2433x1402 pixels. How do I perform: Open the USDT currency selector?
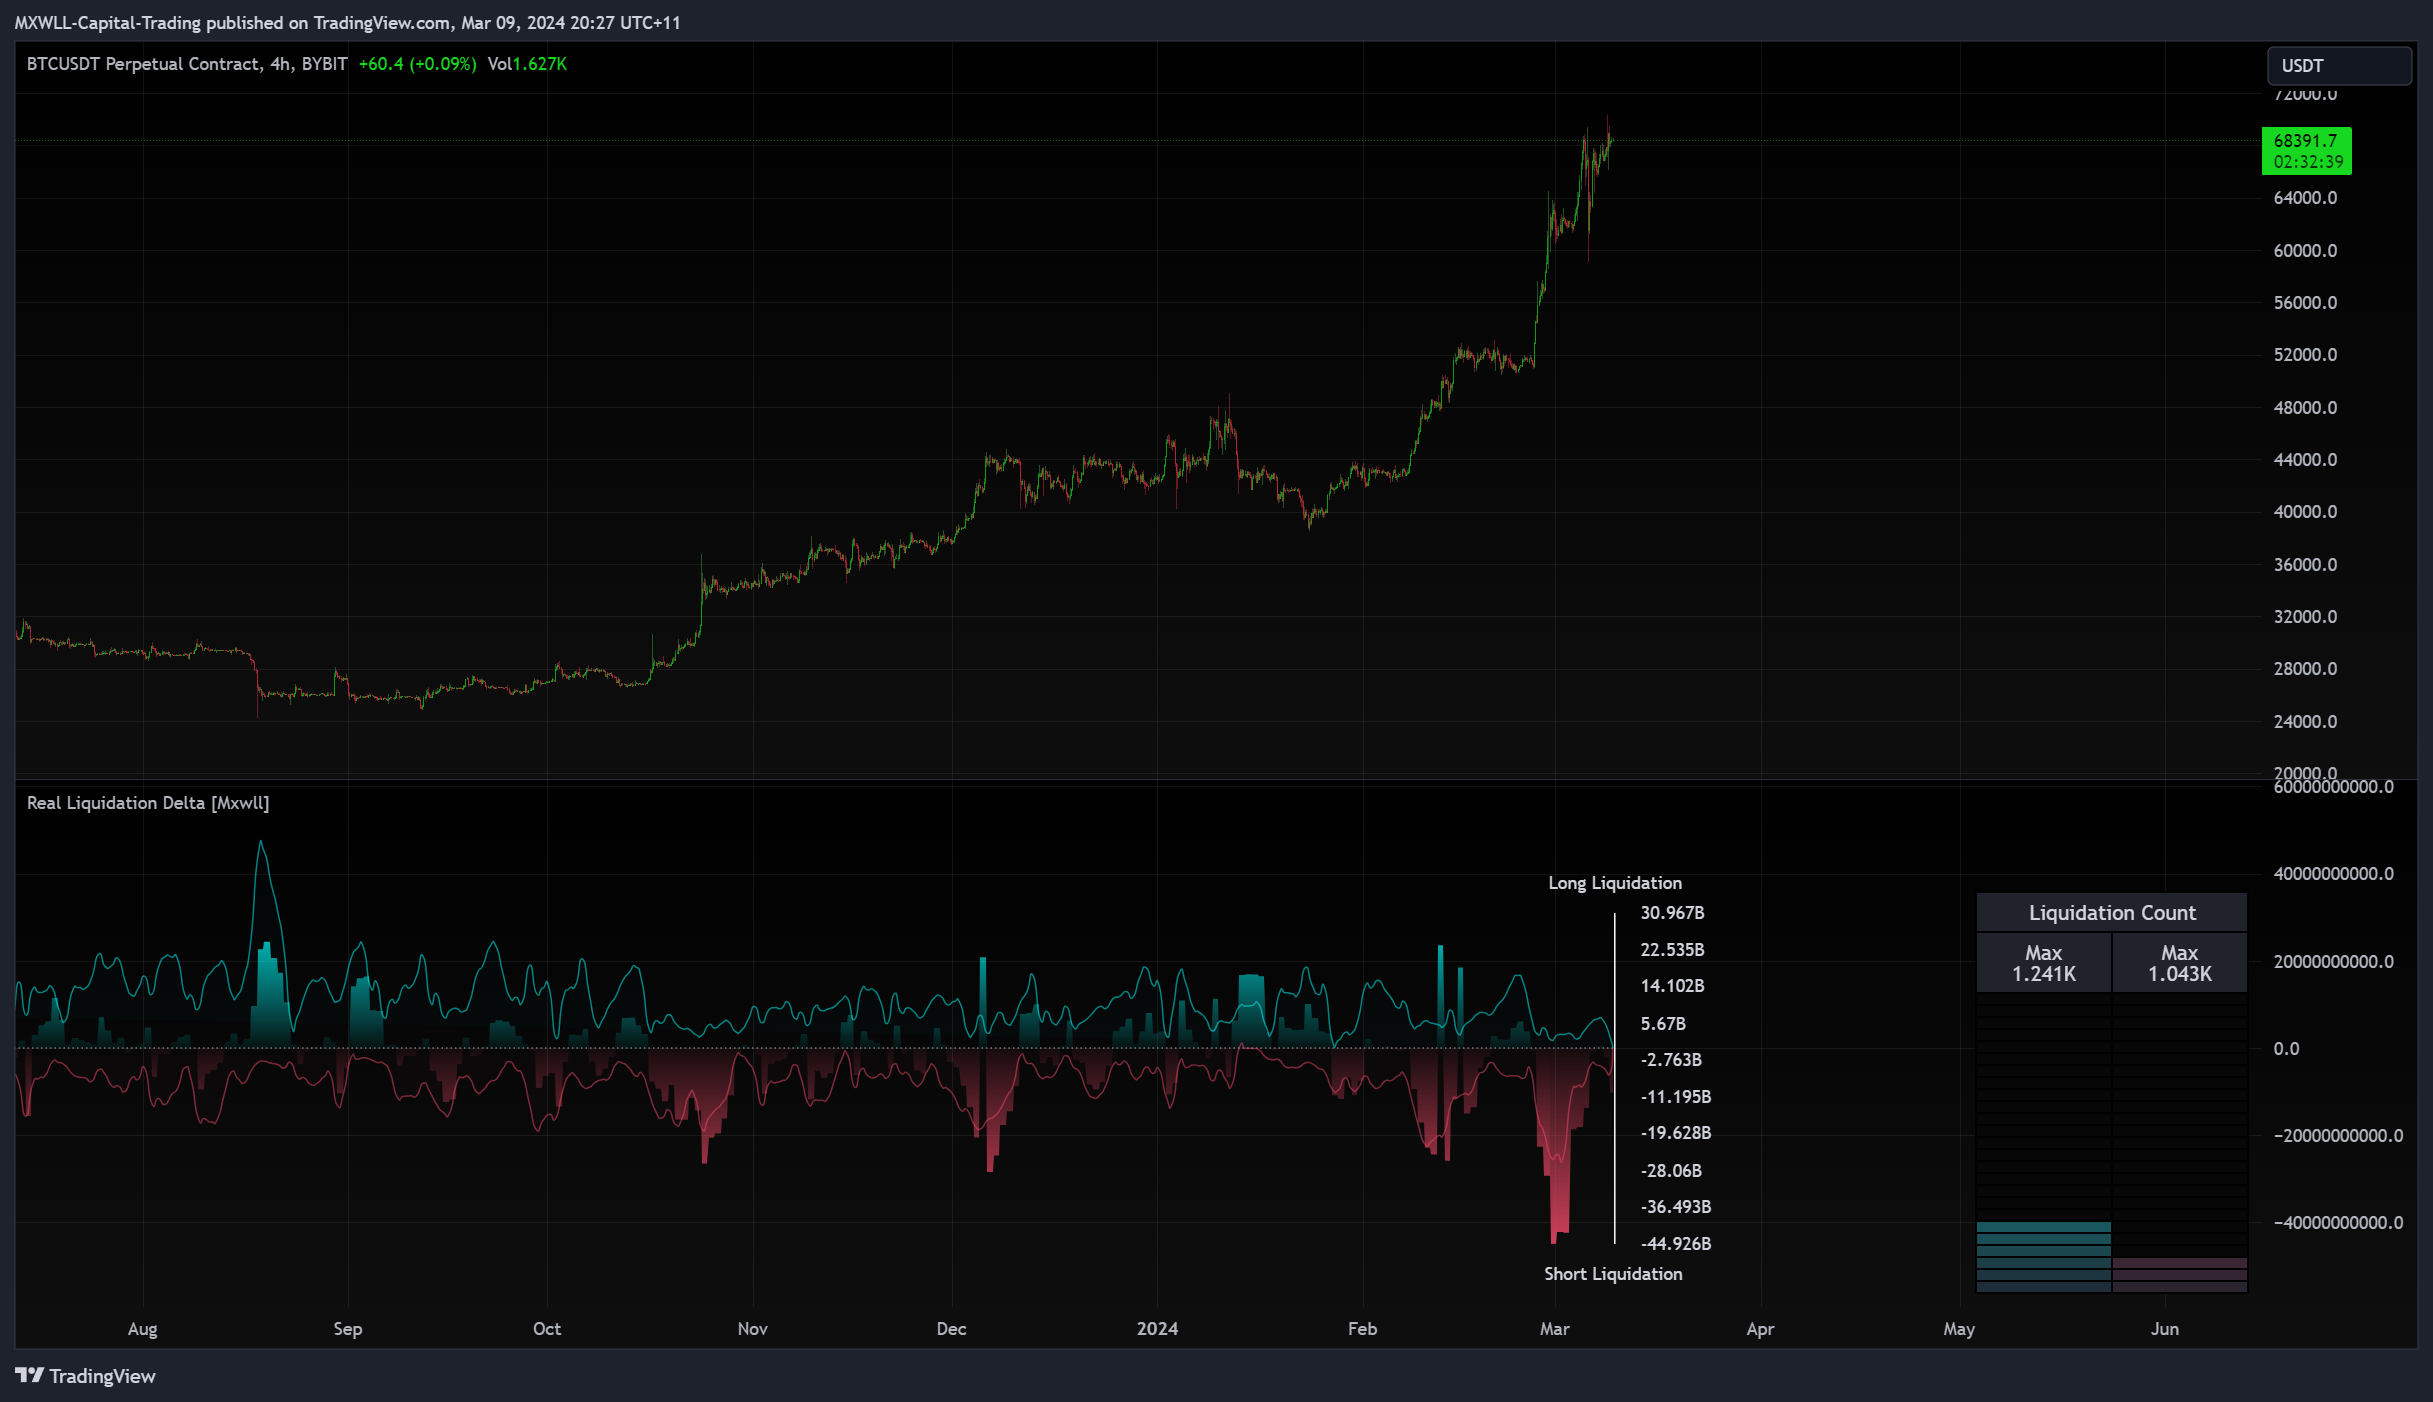point(2338,66)
